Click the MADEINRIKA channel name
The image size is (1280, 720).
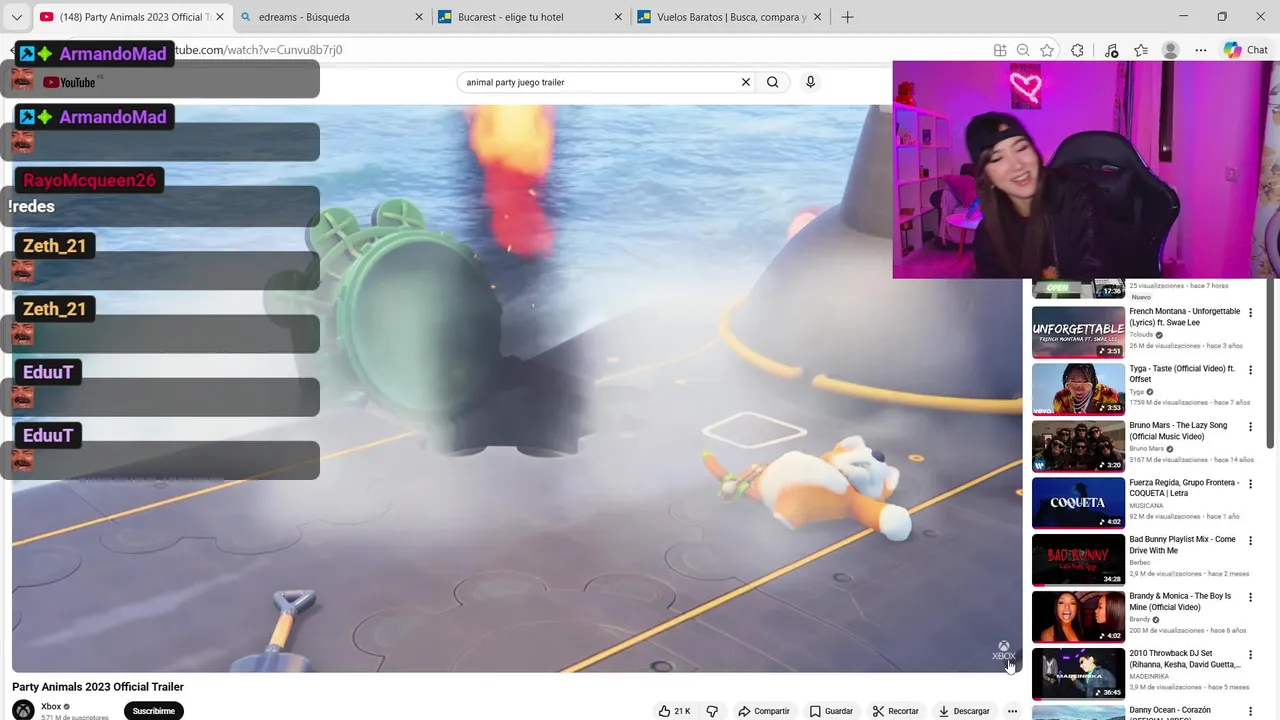point(1148,676)
